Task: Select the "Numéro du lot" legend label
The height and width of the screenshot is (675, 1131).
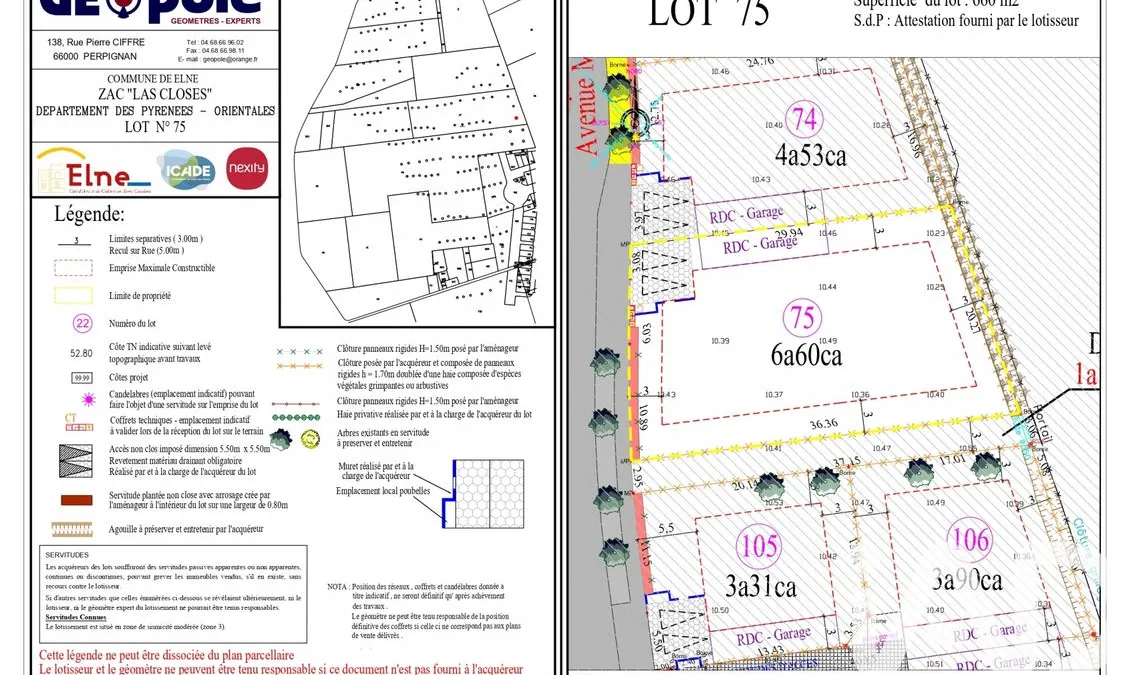Action: click(133, 324)
